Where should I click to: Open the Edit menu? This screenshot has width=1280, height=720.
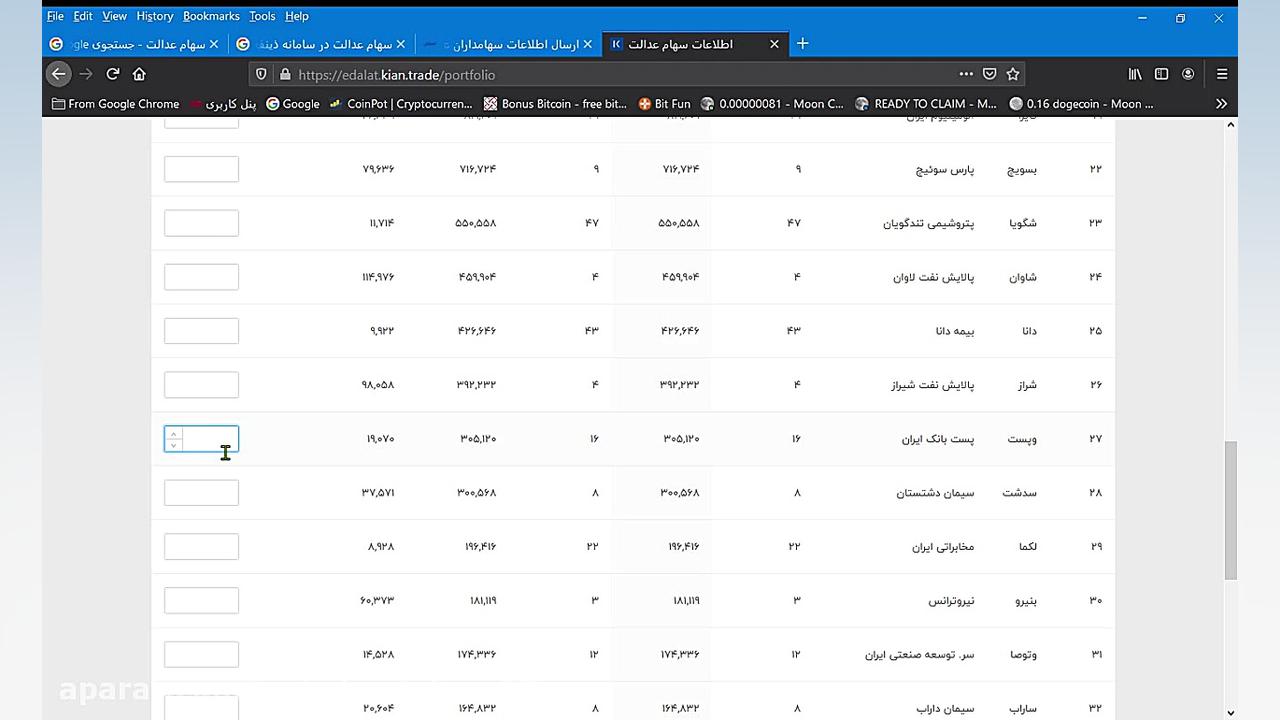pyautogui.click(x=83, y=16)
